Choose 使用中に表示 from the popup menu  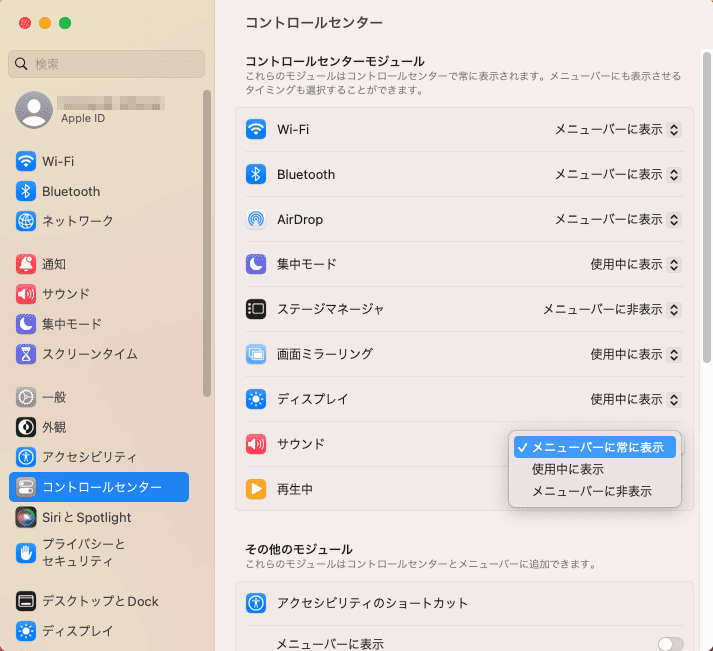pos(595,469)
